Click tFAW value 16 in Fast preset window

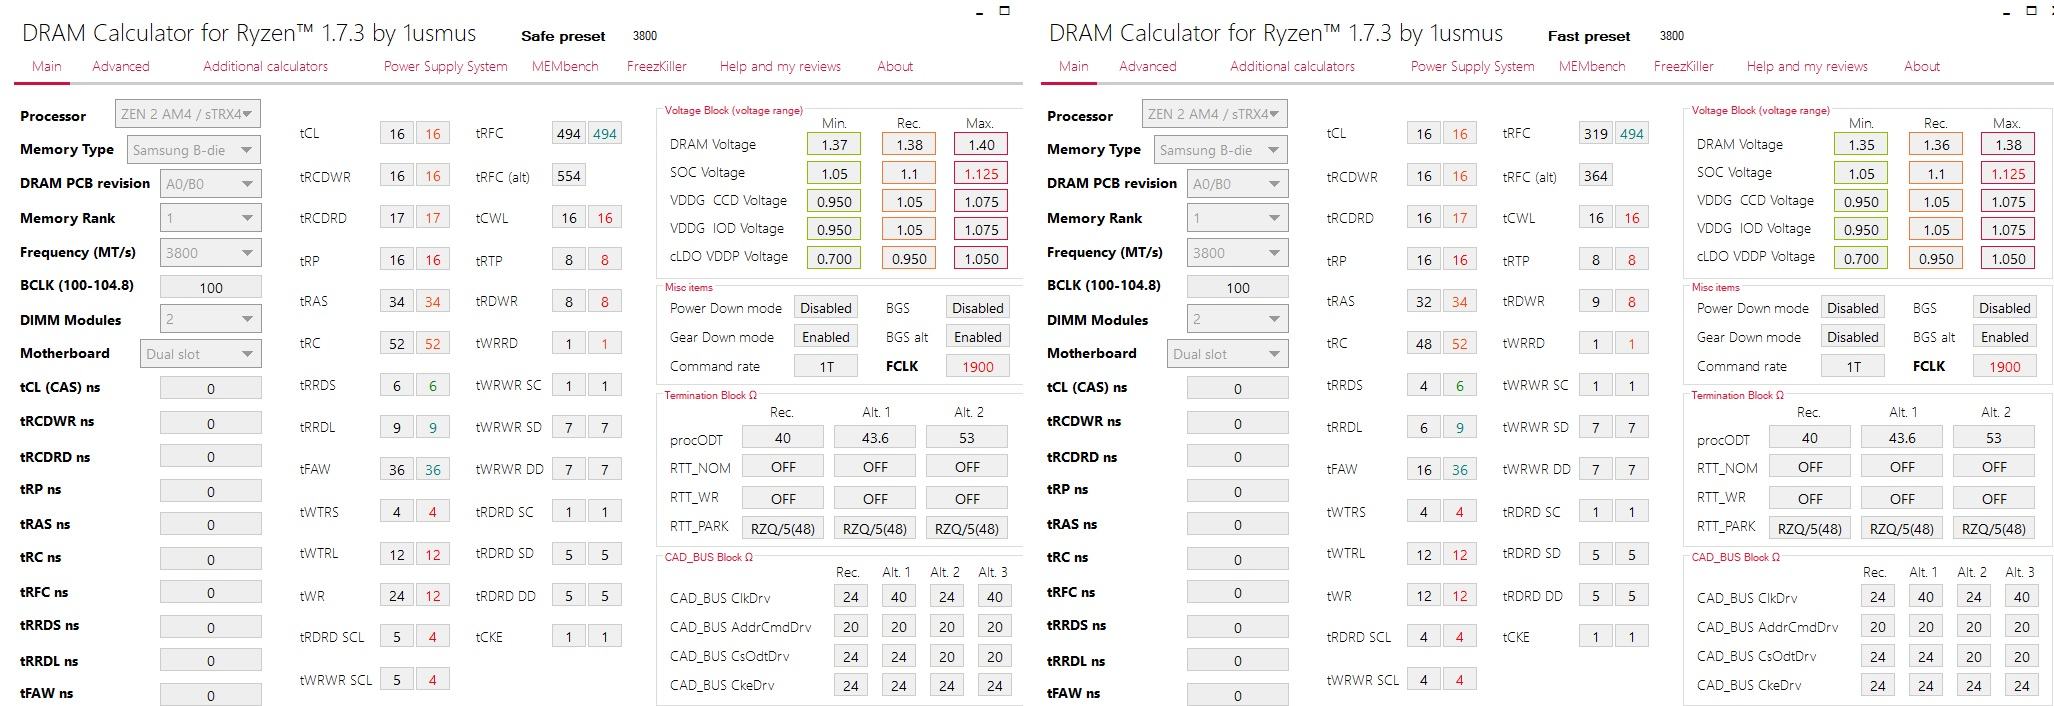1424,469
